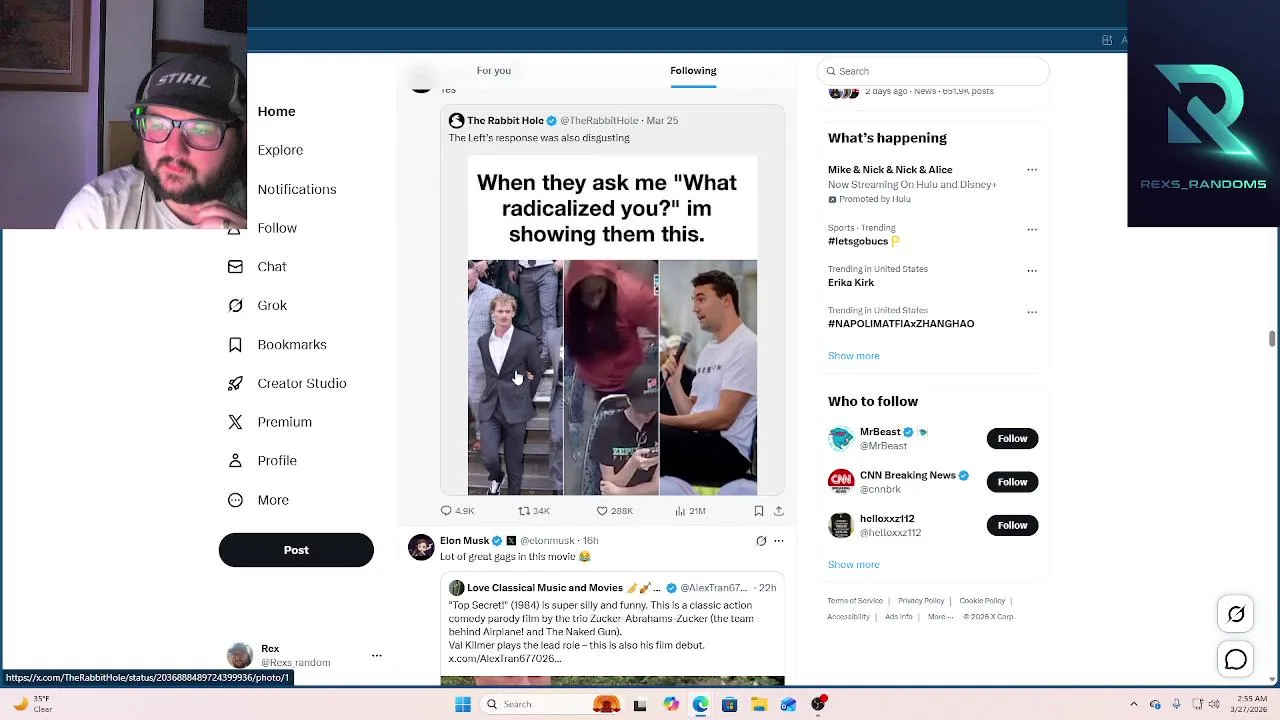Click The Rabbit Hole account name

[x=505, y=121]
